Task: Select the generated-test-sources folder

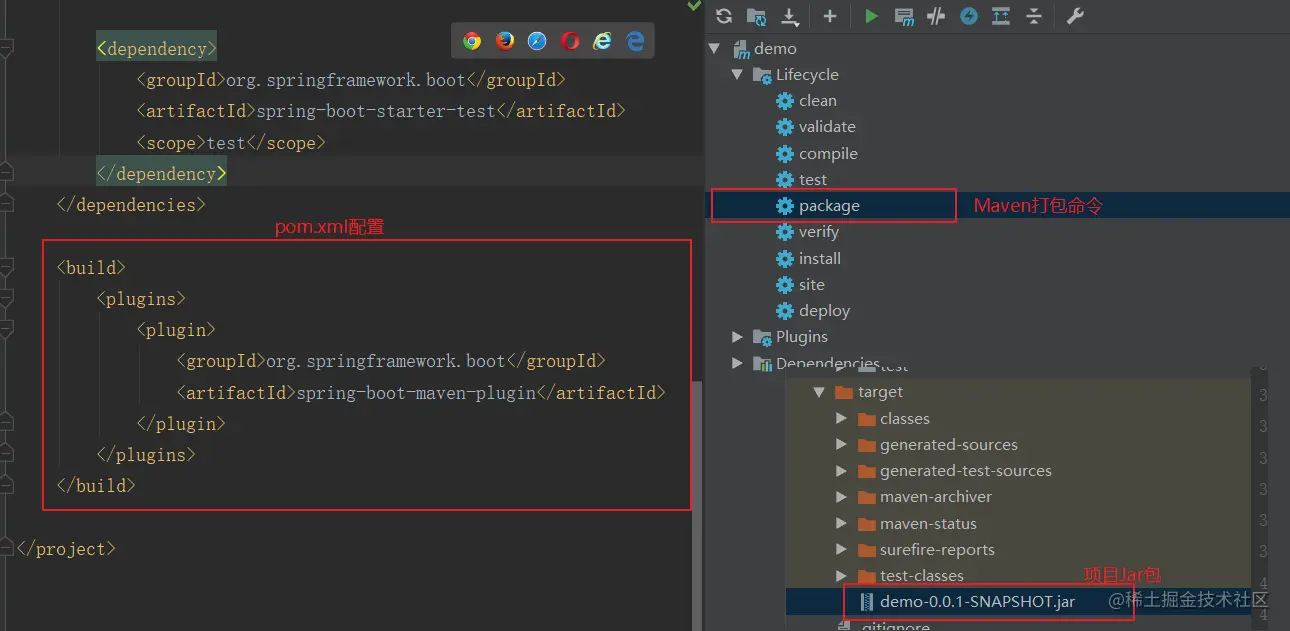Action: point(966,470)
